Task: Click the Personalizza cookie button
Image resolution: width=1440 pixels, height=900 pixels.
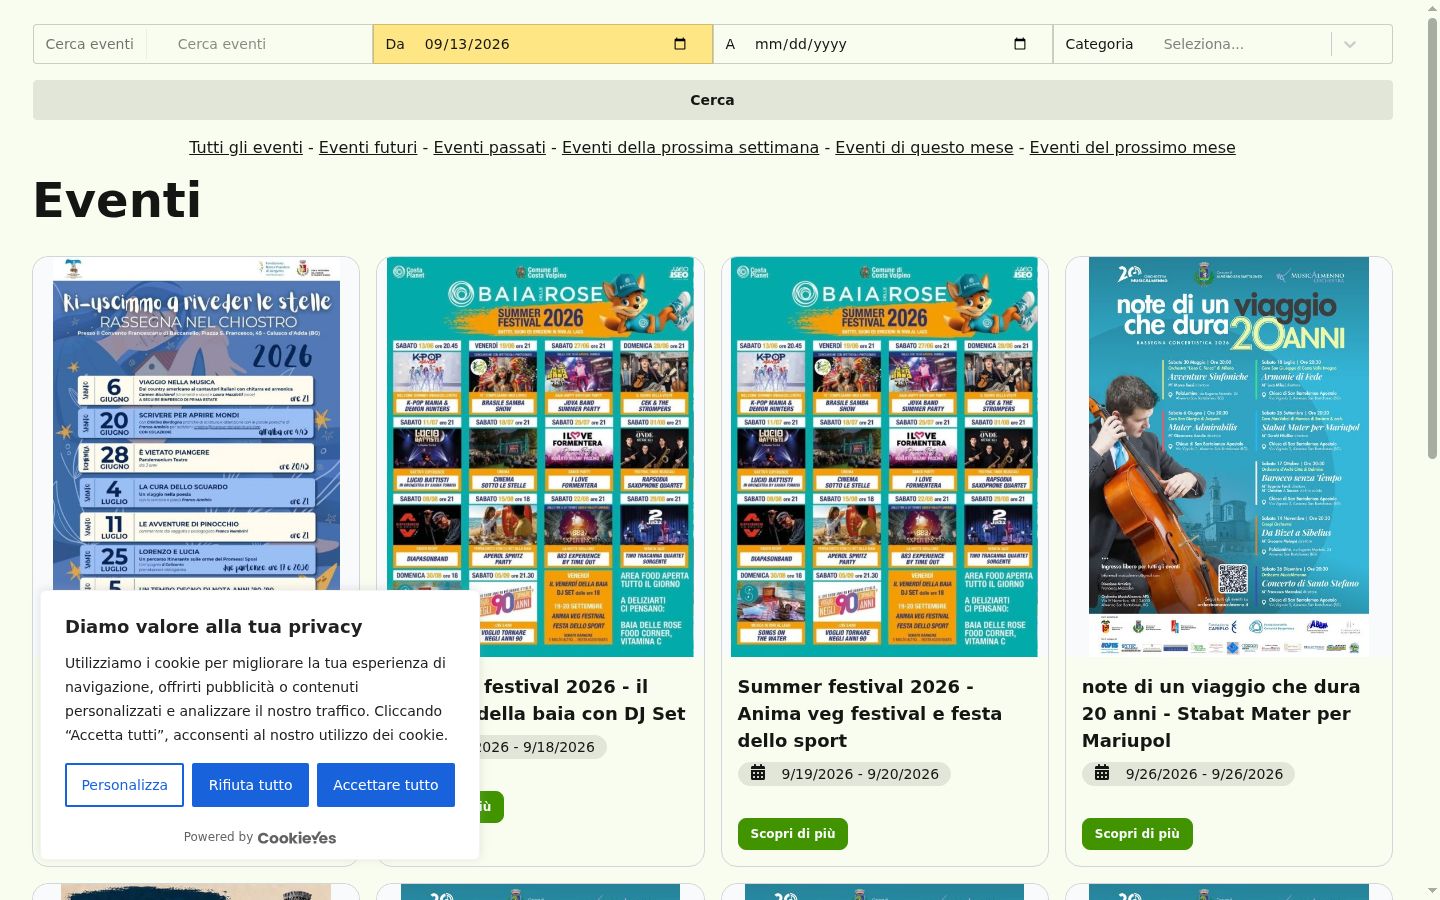Action: [124, 785]
